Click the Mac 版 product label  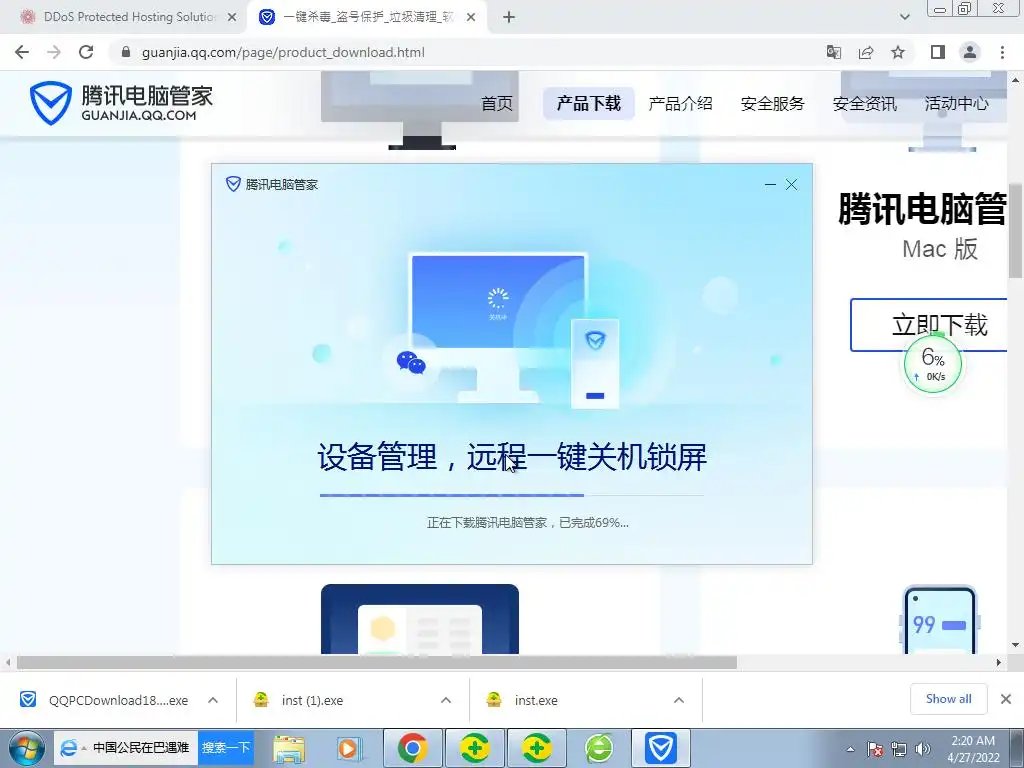tap(940, 249)
